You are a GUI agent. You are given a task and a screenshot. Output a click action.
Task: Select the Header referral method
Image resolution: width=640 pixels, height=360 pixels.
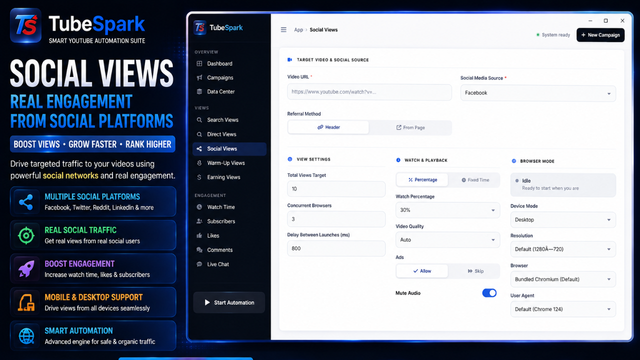pyautogui.click(x=329, y=127)
